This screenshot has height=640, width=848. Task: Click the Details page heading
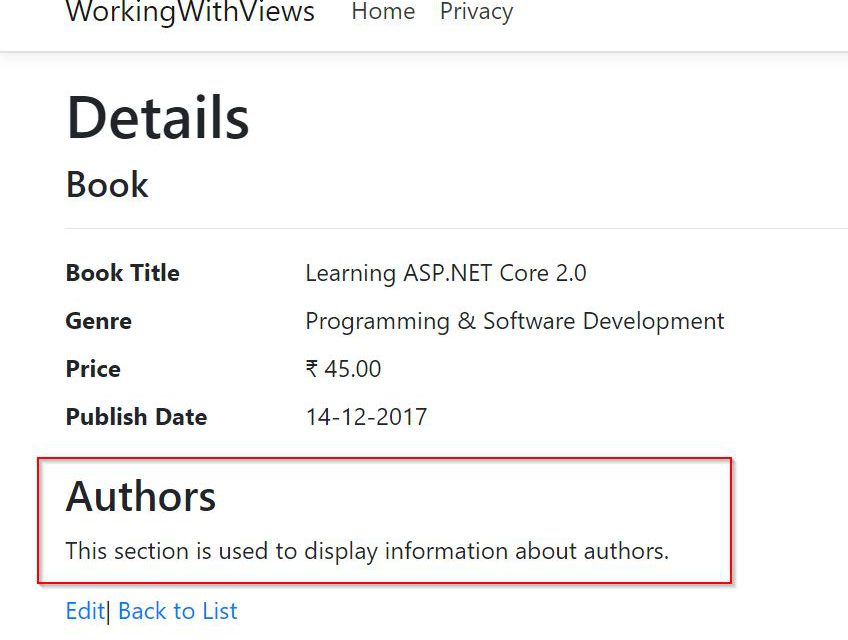158,118
